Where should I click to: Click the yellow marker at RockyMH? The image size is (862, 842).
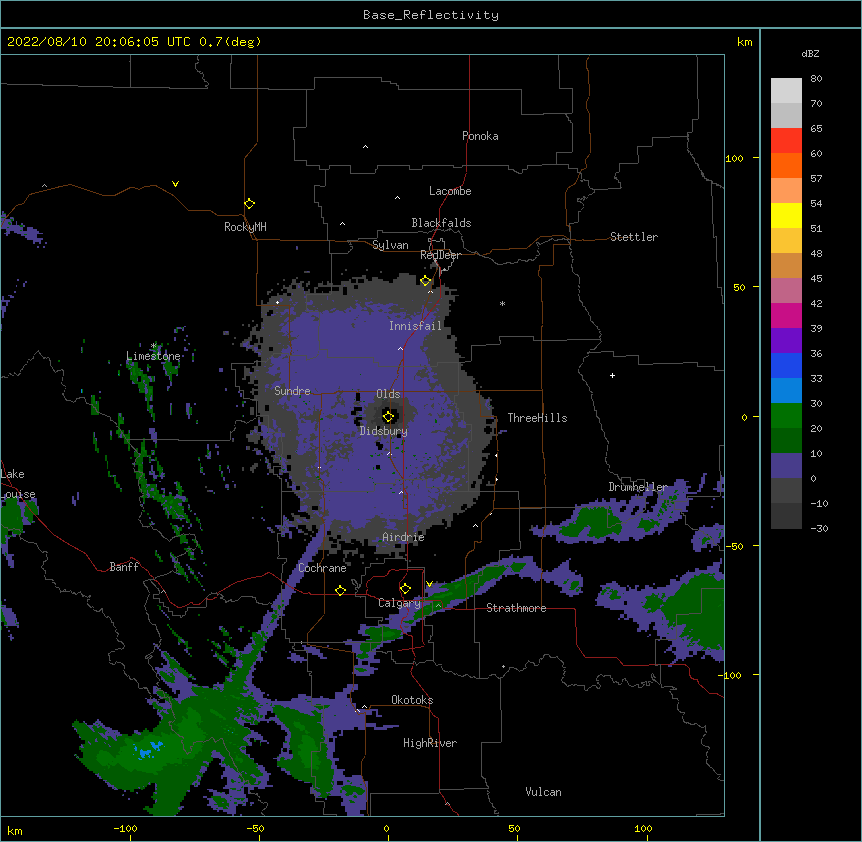pos(250,204)
